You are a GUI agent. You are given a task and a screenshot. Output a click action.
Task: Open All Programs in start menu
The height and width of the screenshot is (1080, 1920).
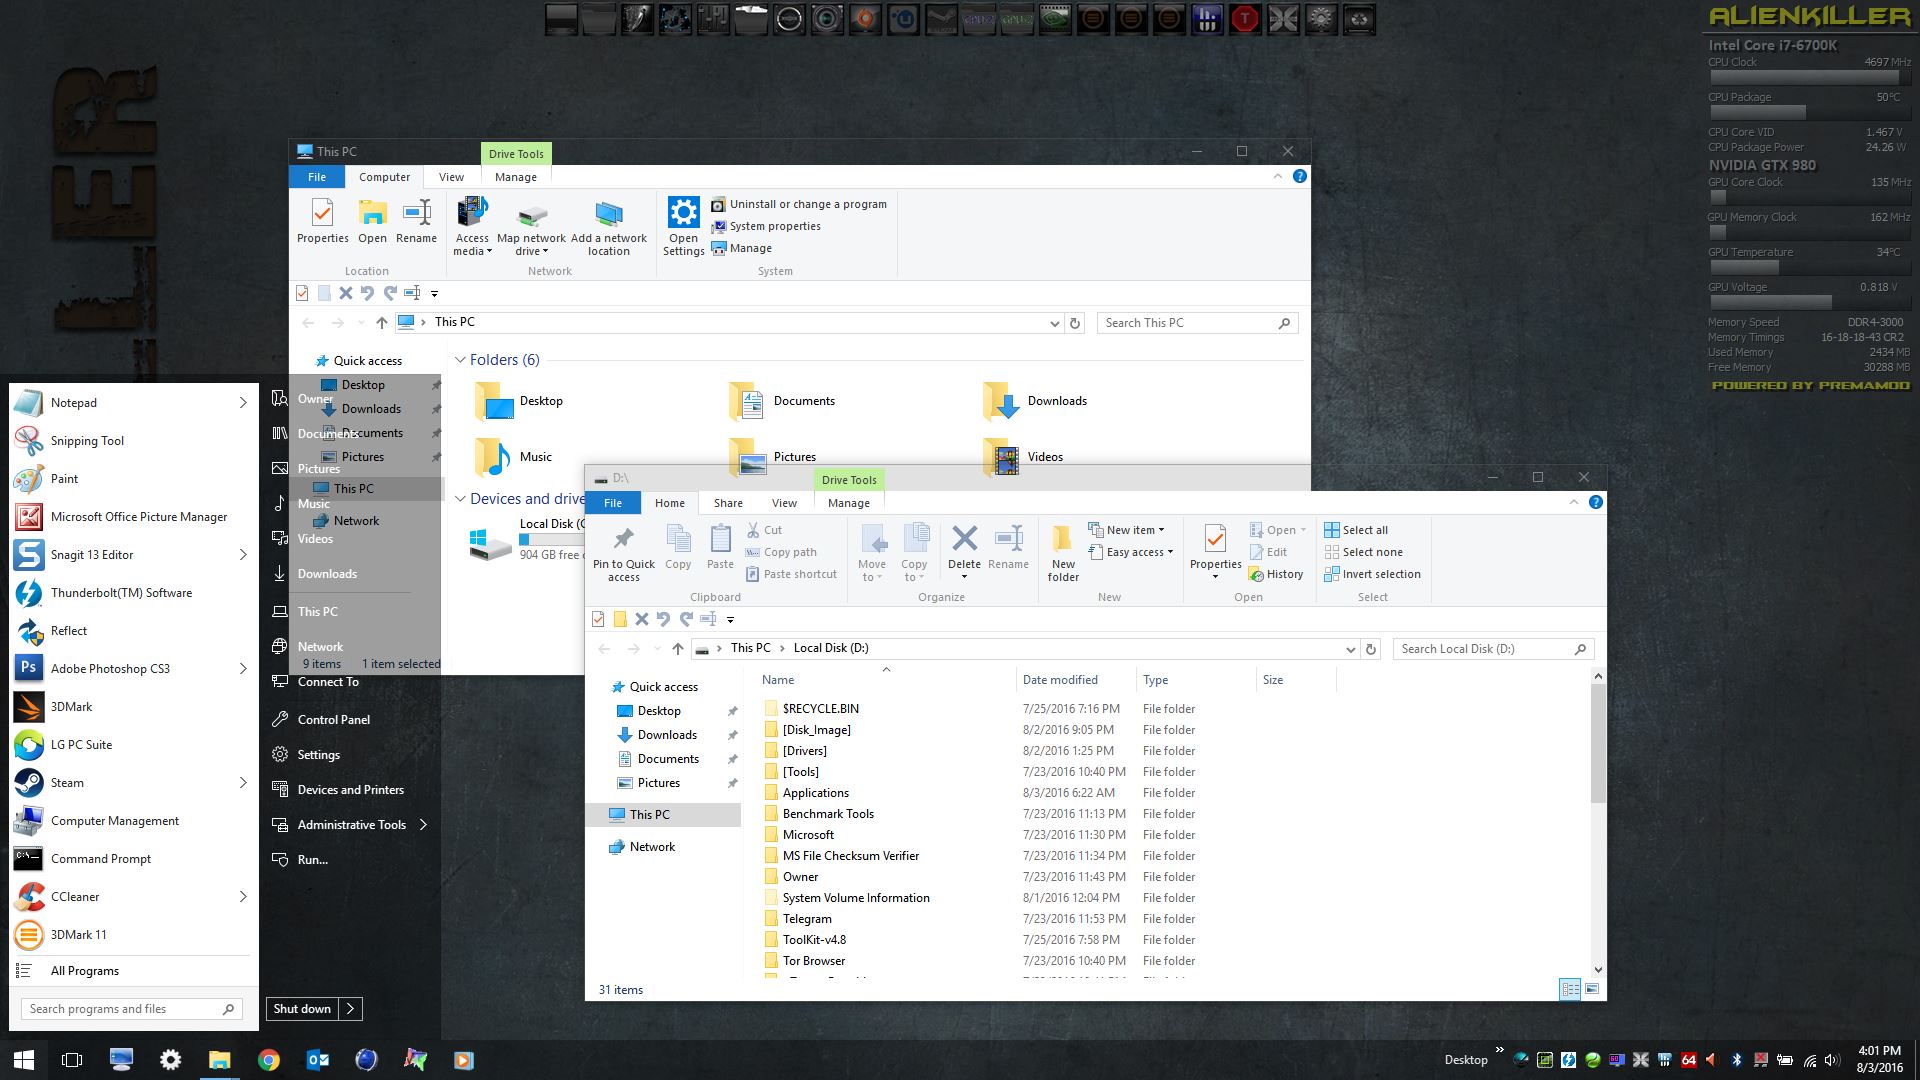tap(133, 971)
